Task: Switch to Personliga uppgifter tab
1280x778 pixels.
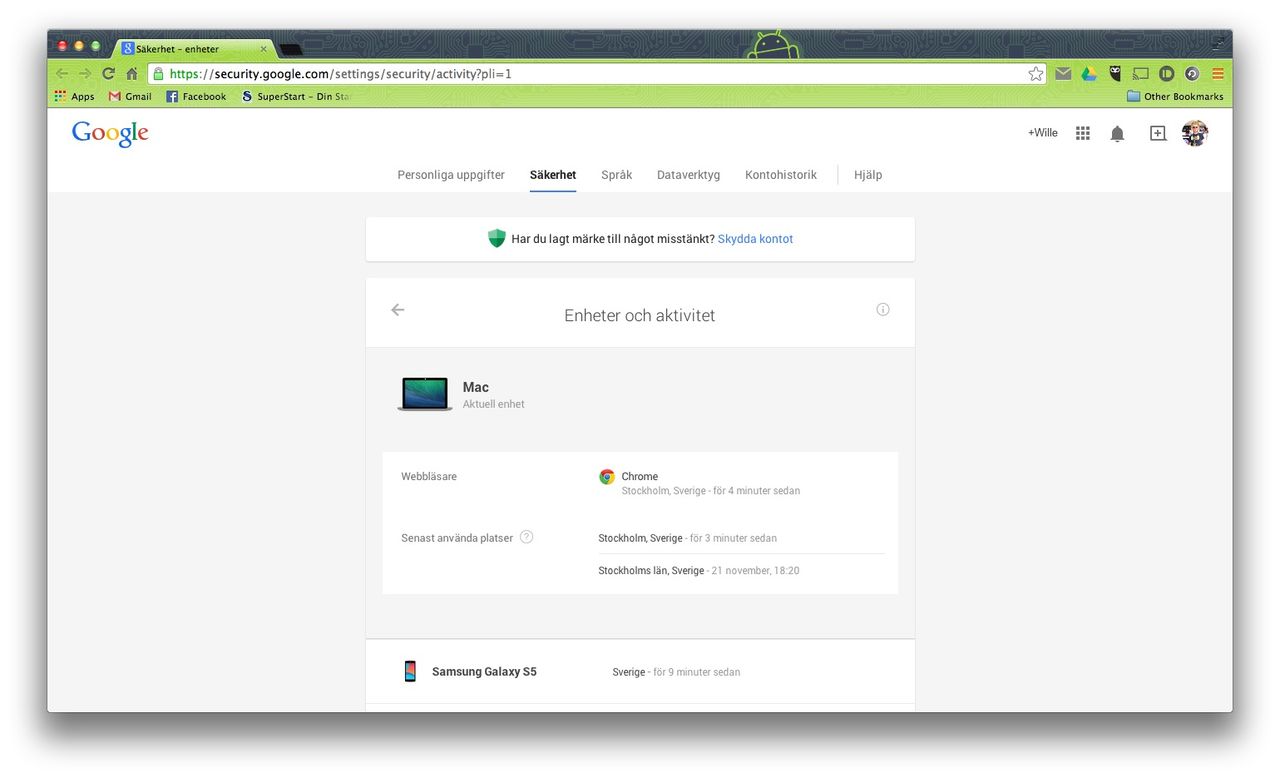Action: click(x=451, y=175)
